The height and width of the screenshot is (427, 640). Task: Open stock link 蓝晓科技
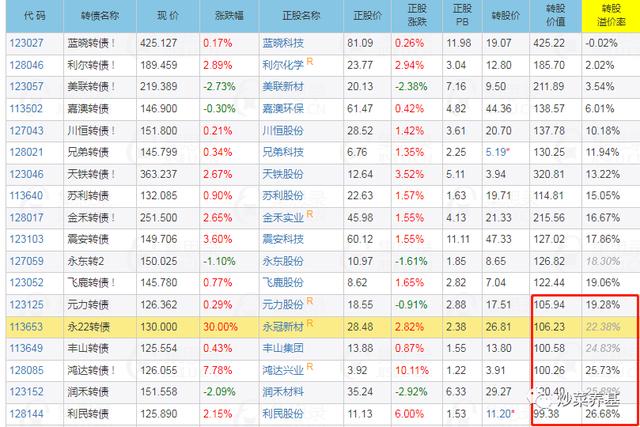point(283,43)
